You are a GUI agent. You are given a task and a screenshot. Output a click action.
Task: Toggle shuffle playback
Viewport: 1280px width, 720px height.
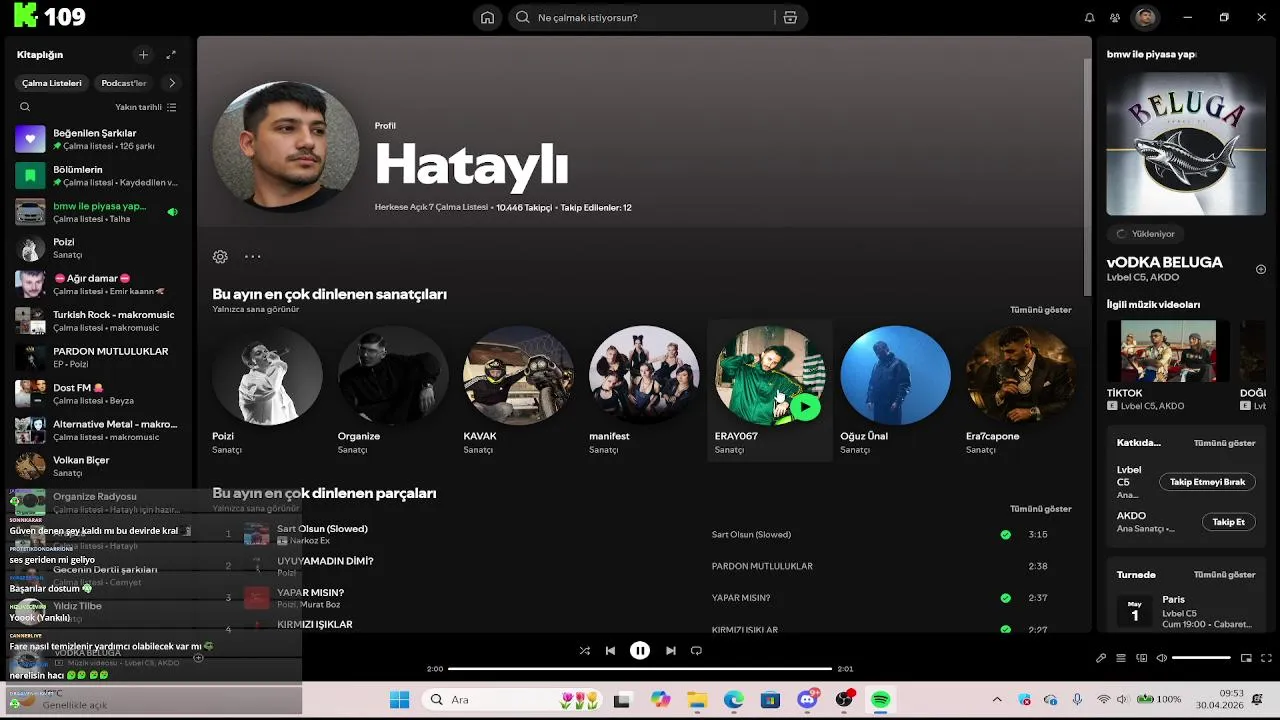click(584, 651)
